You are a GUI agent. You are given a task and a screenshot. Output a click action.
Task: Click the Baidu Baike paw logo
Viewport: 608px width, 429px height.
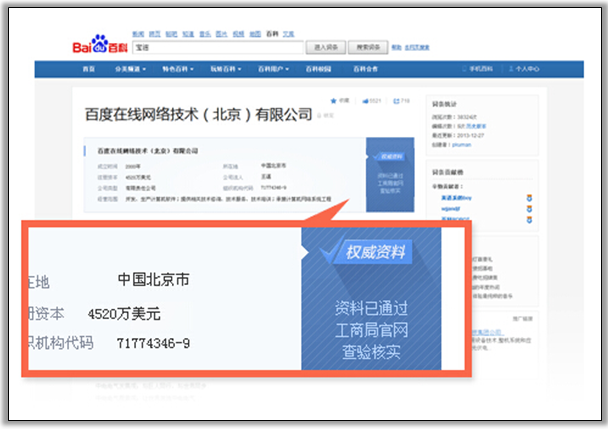(100, 43)
